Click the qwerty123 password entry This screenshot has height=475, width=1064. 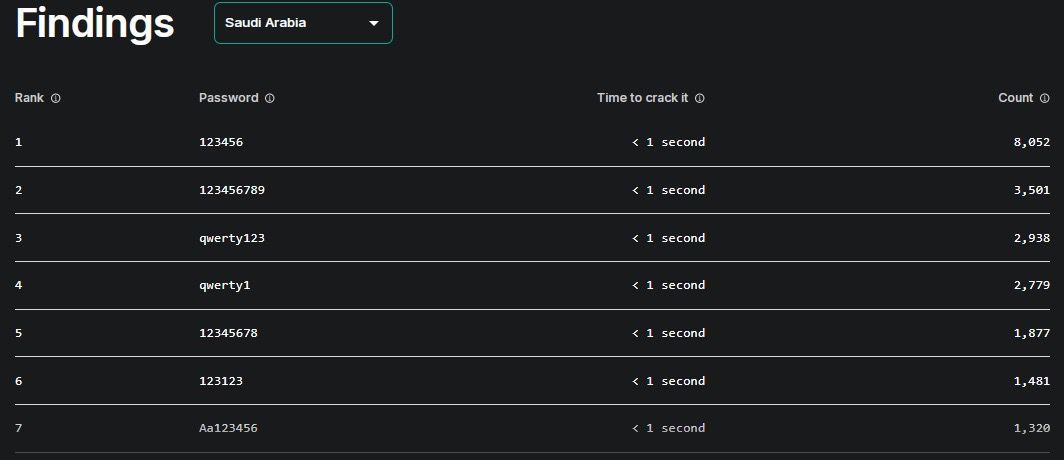pos(232,238)
